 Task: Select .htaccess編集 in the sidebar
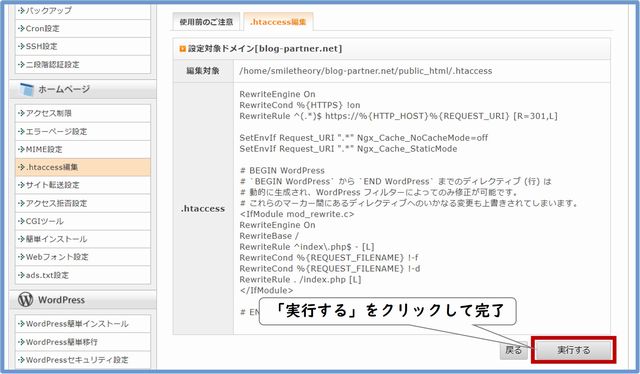(83, 167)
